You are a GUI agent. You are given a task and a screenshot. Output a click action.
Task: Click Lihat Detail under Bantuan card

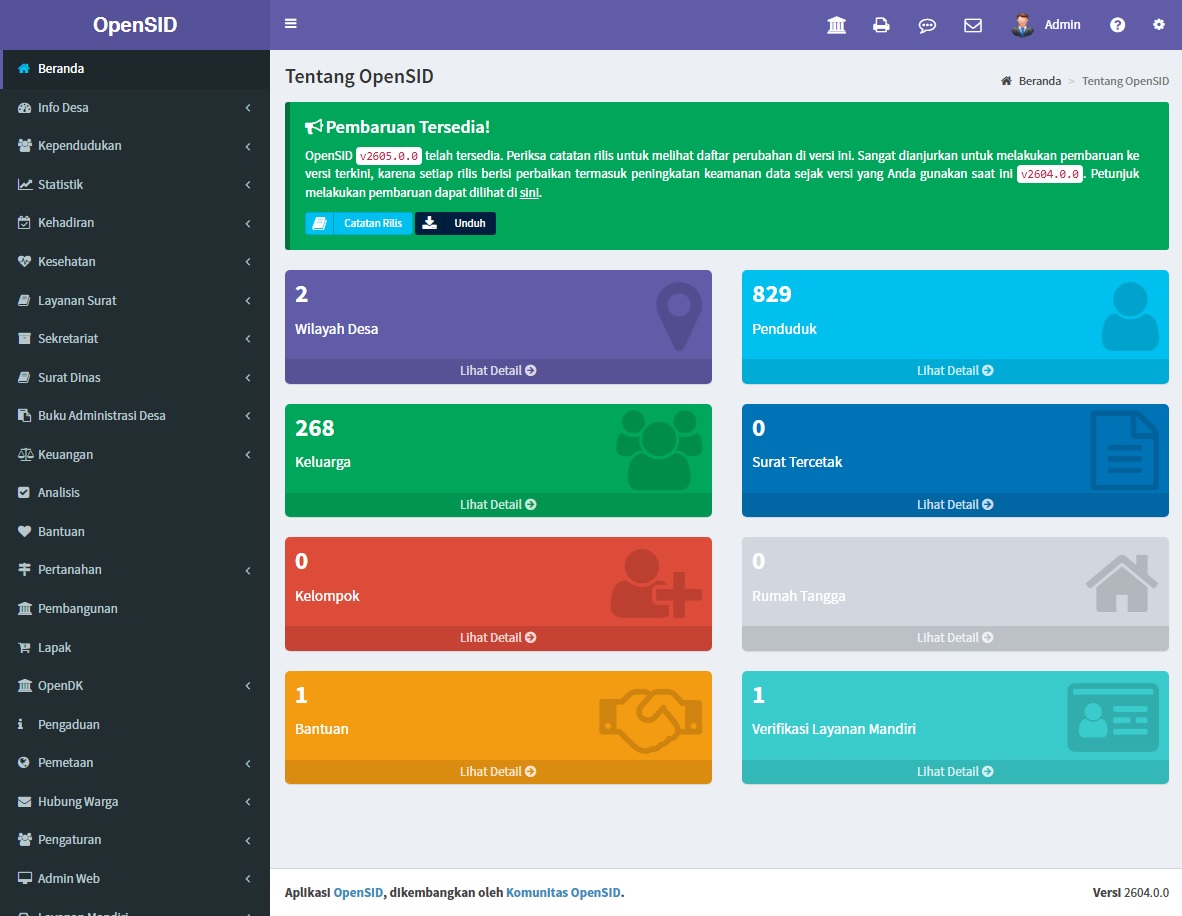point(498,772)
